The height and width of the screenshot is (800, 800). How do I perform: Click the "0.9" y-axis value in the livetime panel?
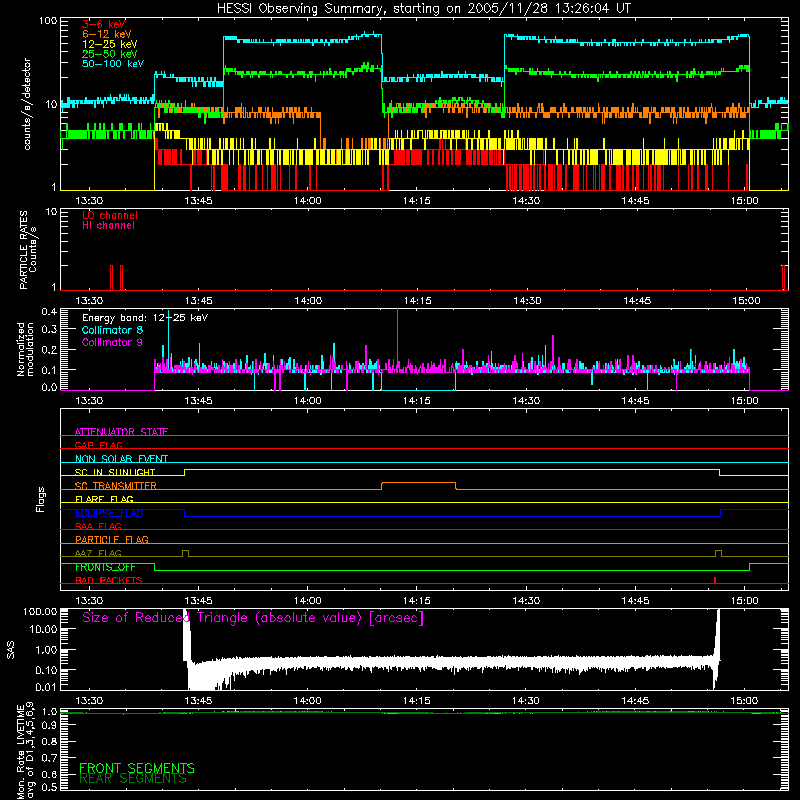tap(49, 725)
